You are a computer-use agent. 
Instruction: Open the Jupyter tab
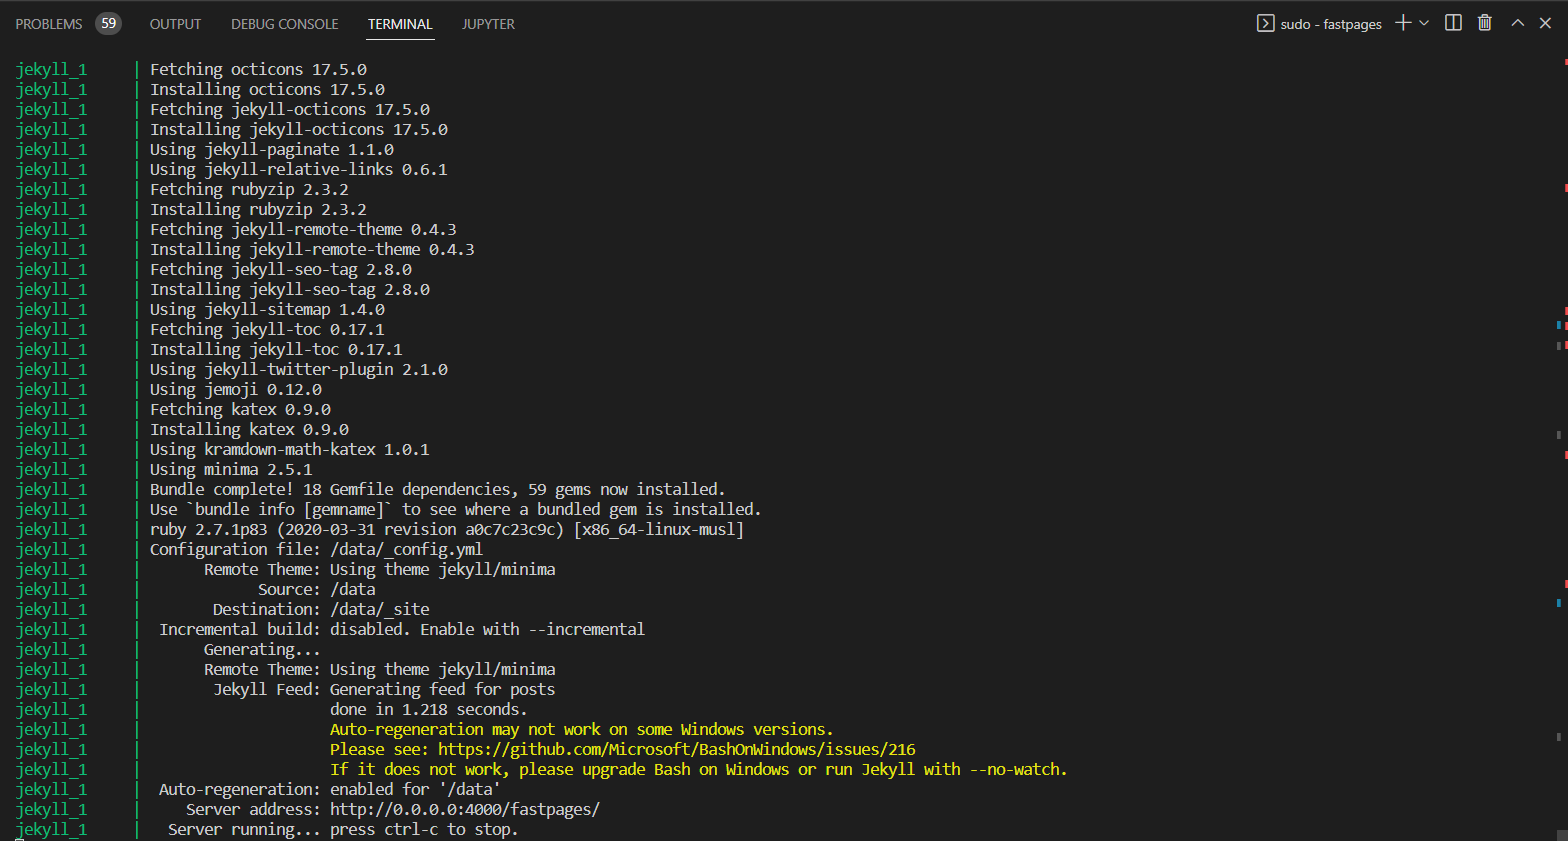(488, 24)
